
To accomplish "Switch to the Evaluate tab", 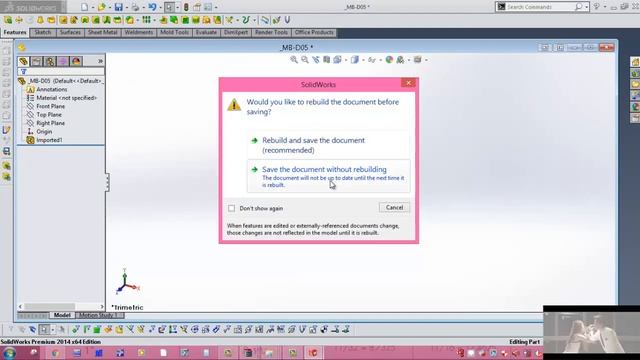I will [206, 32].
